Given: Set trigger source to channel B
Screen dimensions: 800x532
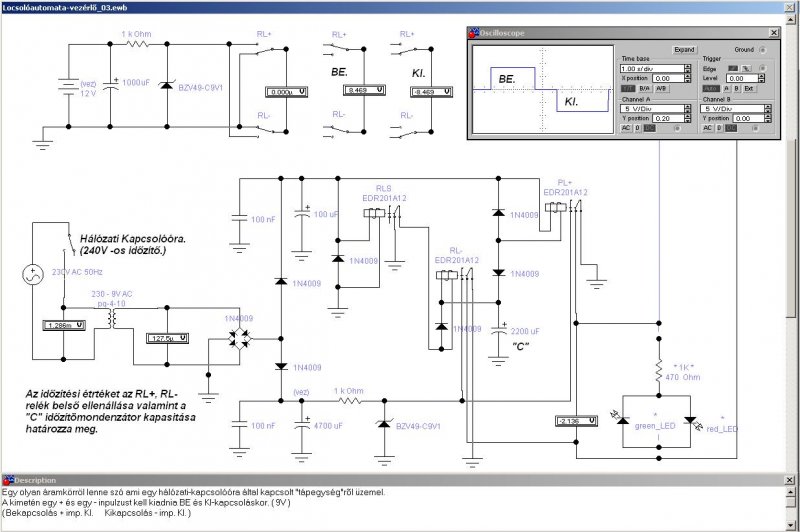Looking at the screenshot, I should tap(736, 88).
